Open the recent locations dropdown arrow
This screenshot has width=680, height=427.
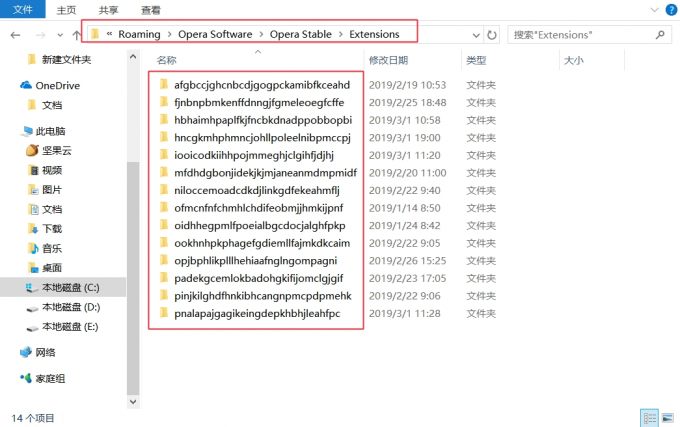click(60, 35)
